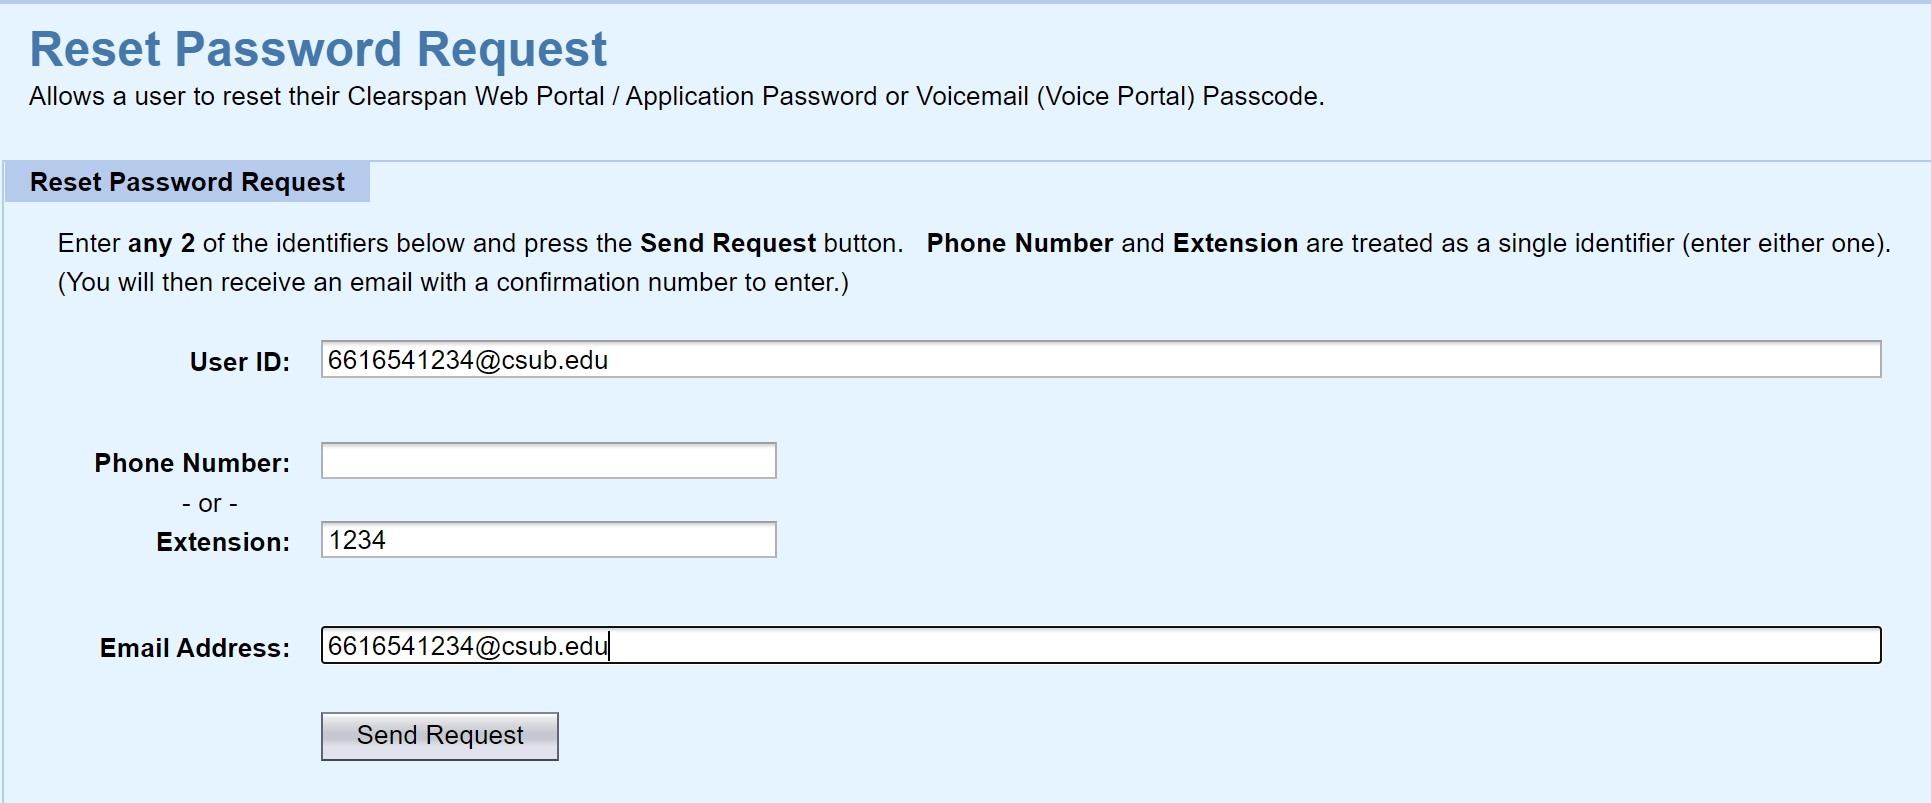This screenshot has width=1931, height=803.
Task: Click bold "Phone Number" in instruction sentence
Action: [x=1019, y=244]
